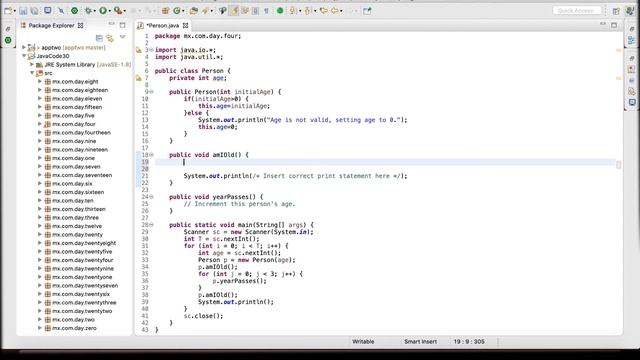Select the Person.java editor tab
Image resolution: width=640 pixels, height=360 pixels.
click(x=162, y=25)
